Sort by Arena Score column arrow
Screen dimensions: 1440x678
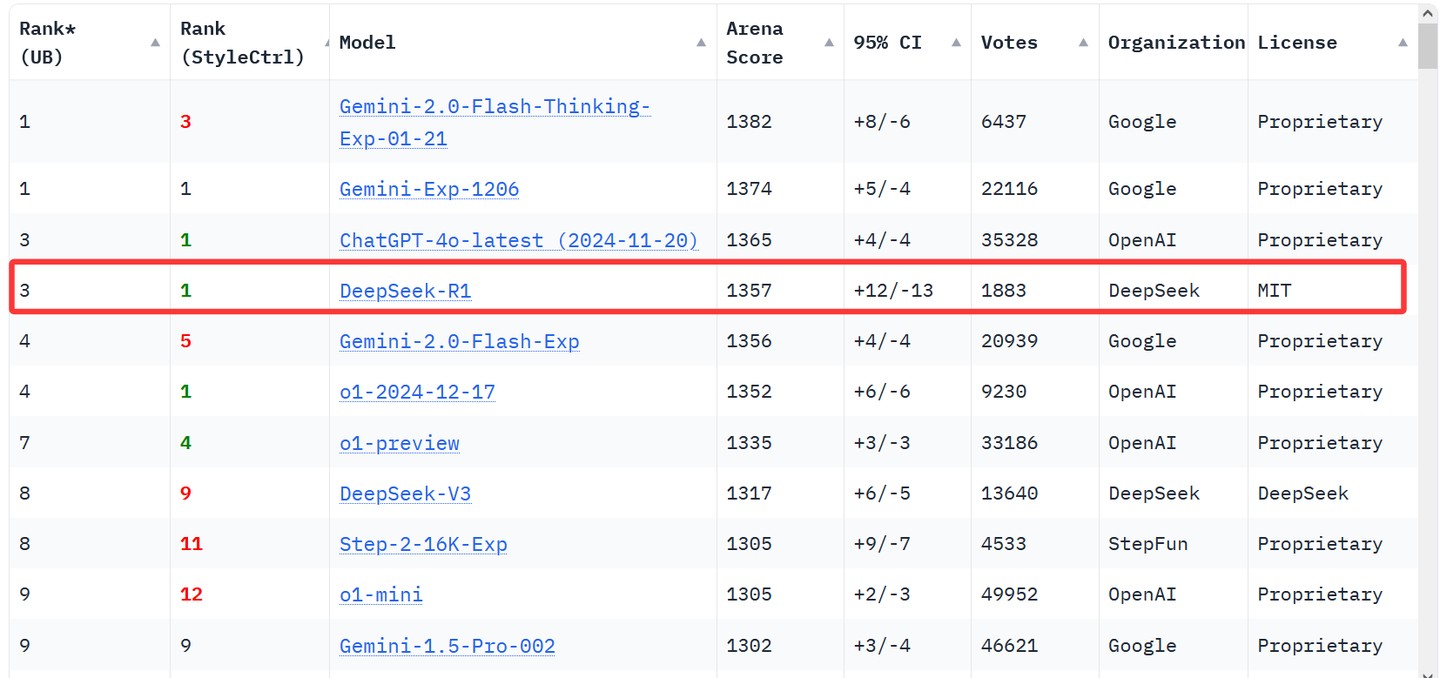[x=829, y=43]
